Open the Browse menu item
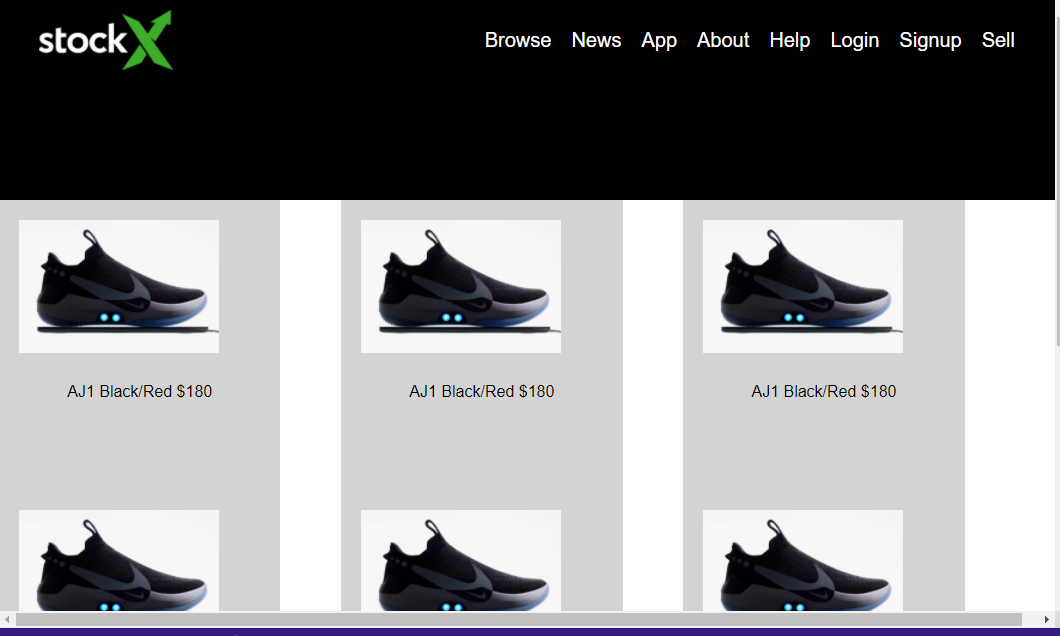This screenshot has width=1060, height=636. tap(518, 40)
